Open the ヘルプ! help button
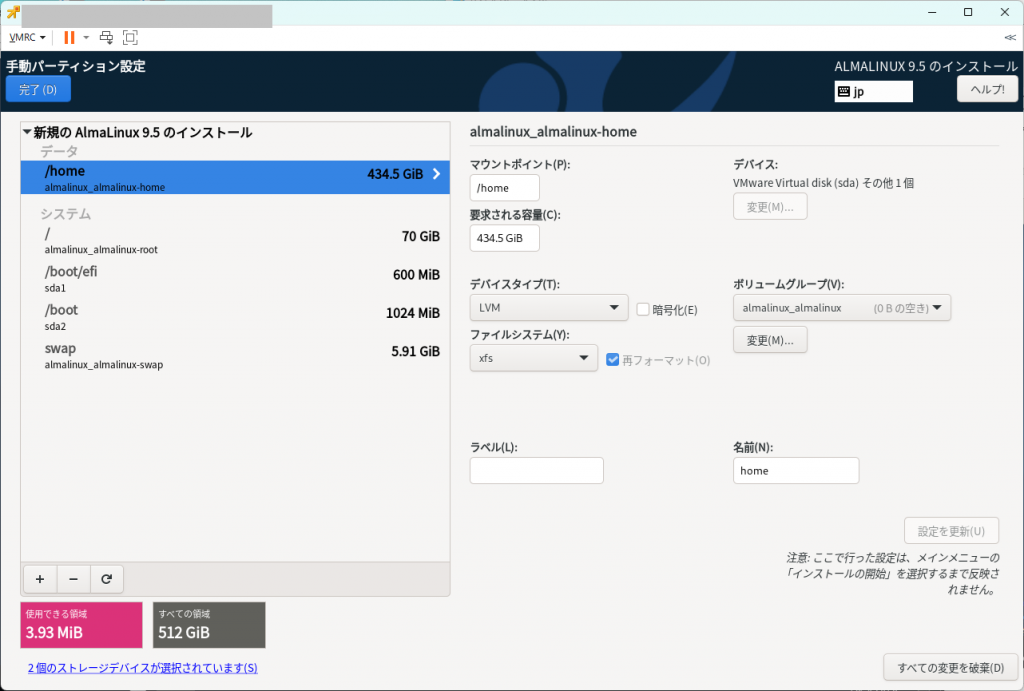 point(987,89)
